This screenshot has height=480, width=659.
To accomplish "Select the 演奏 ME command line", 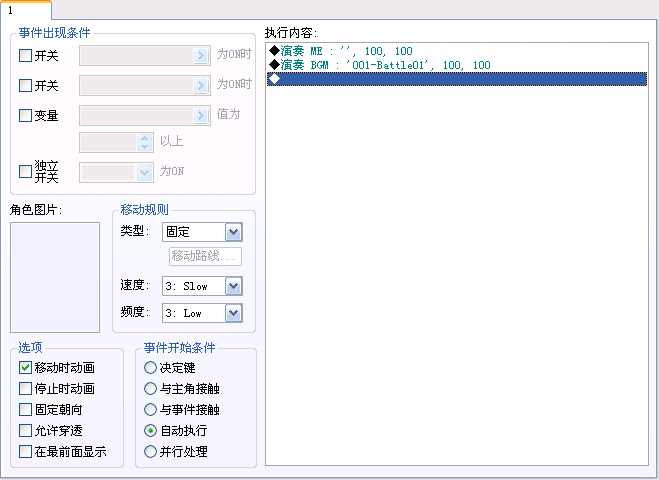I will pos(457,51).
